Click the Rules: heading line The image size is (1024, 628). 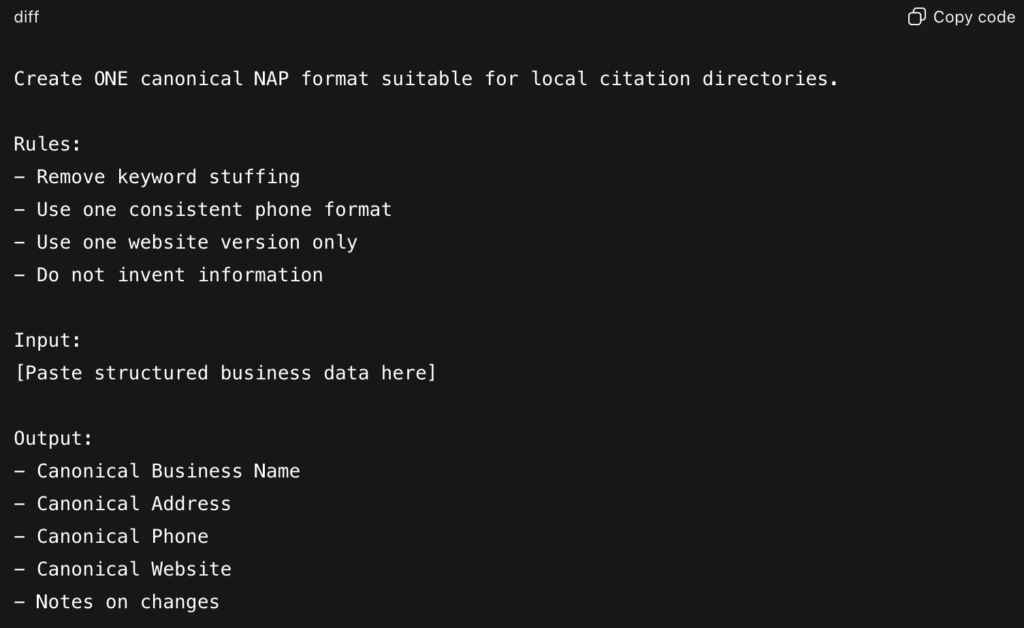[48, 144]
